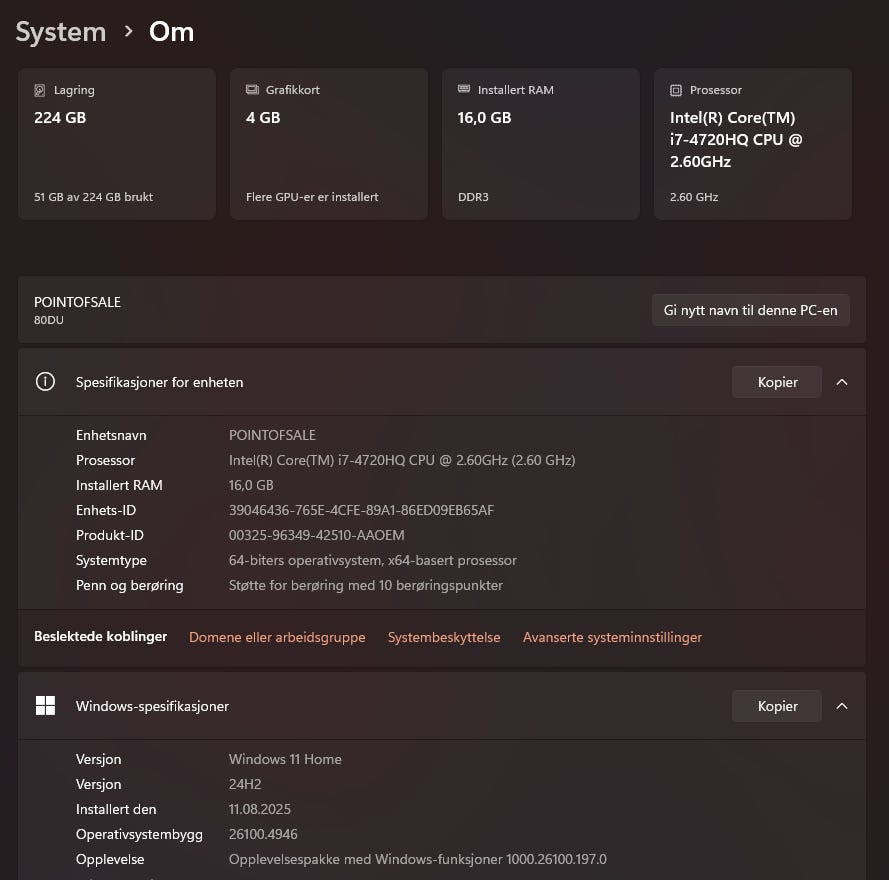Copy Windows specifications with Kopier button

[x=777, y=705]
